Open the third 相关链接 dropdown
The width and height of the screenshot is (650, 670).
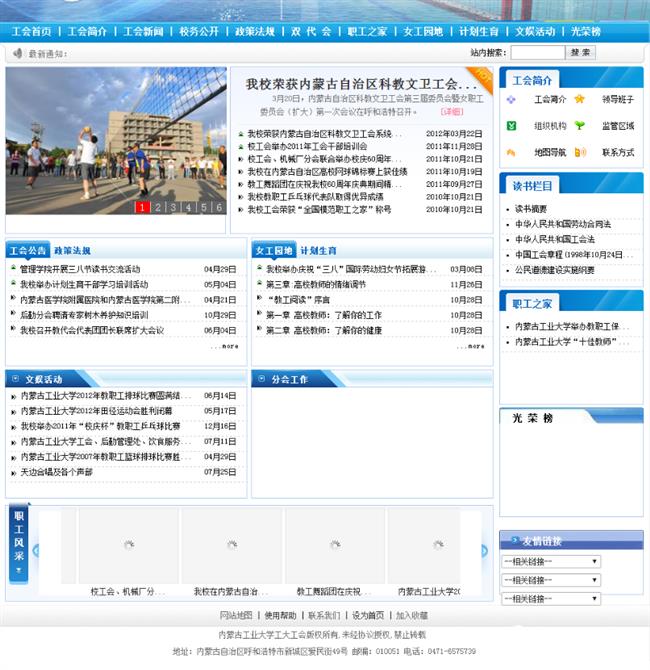coord(551,598)
